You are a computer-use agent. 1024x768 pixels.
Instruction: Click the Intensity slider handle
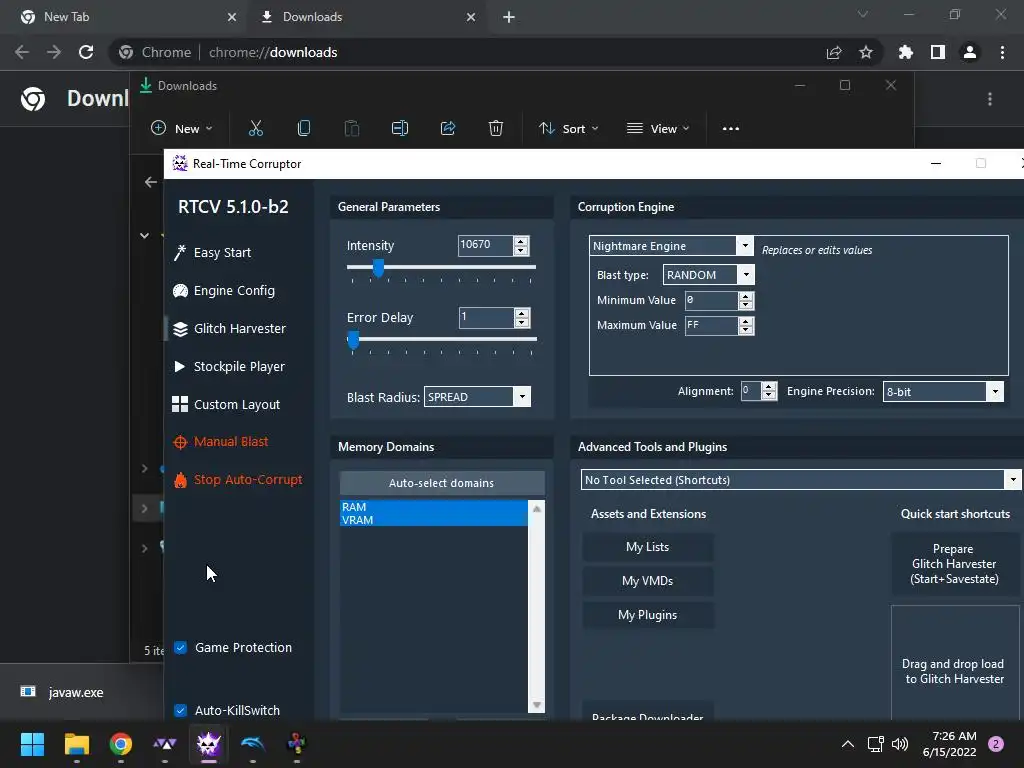coord(378,267)
